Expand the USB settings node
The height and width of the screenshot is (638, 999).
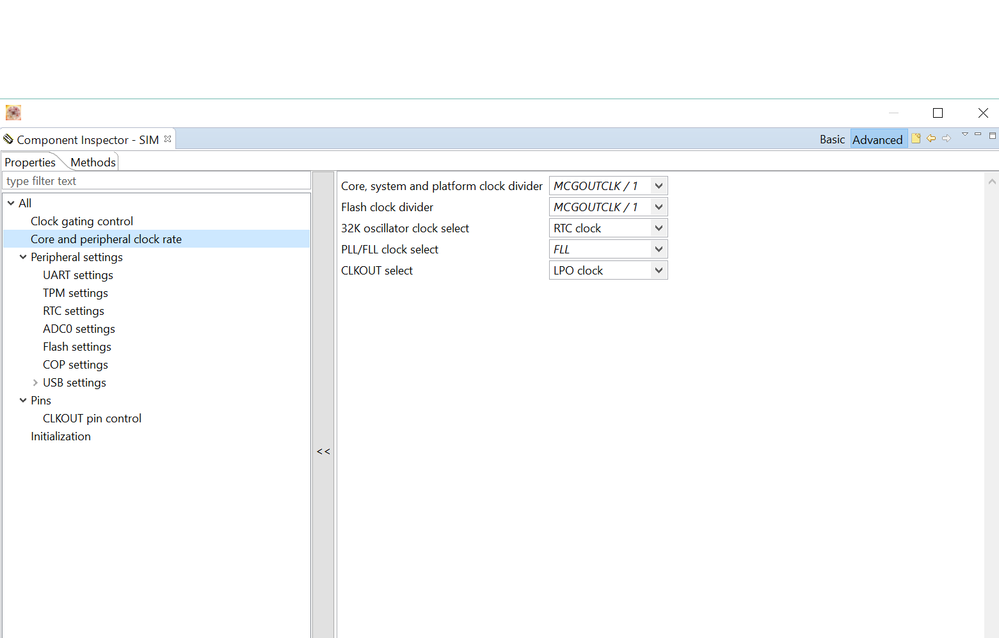pos(35,382)
